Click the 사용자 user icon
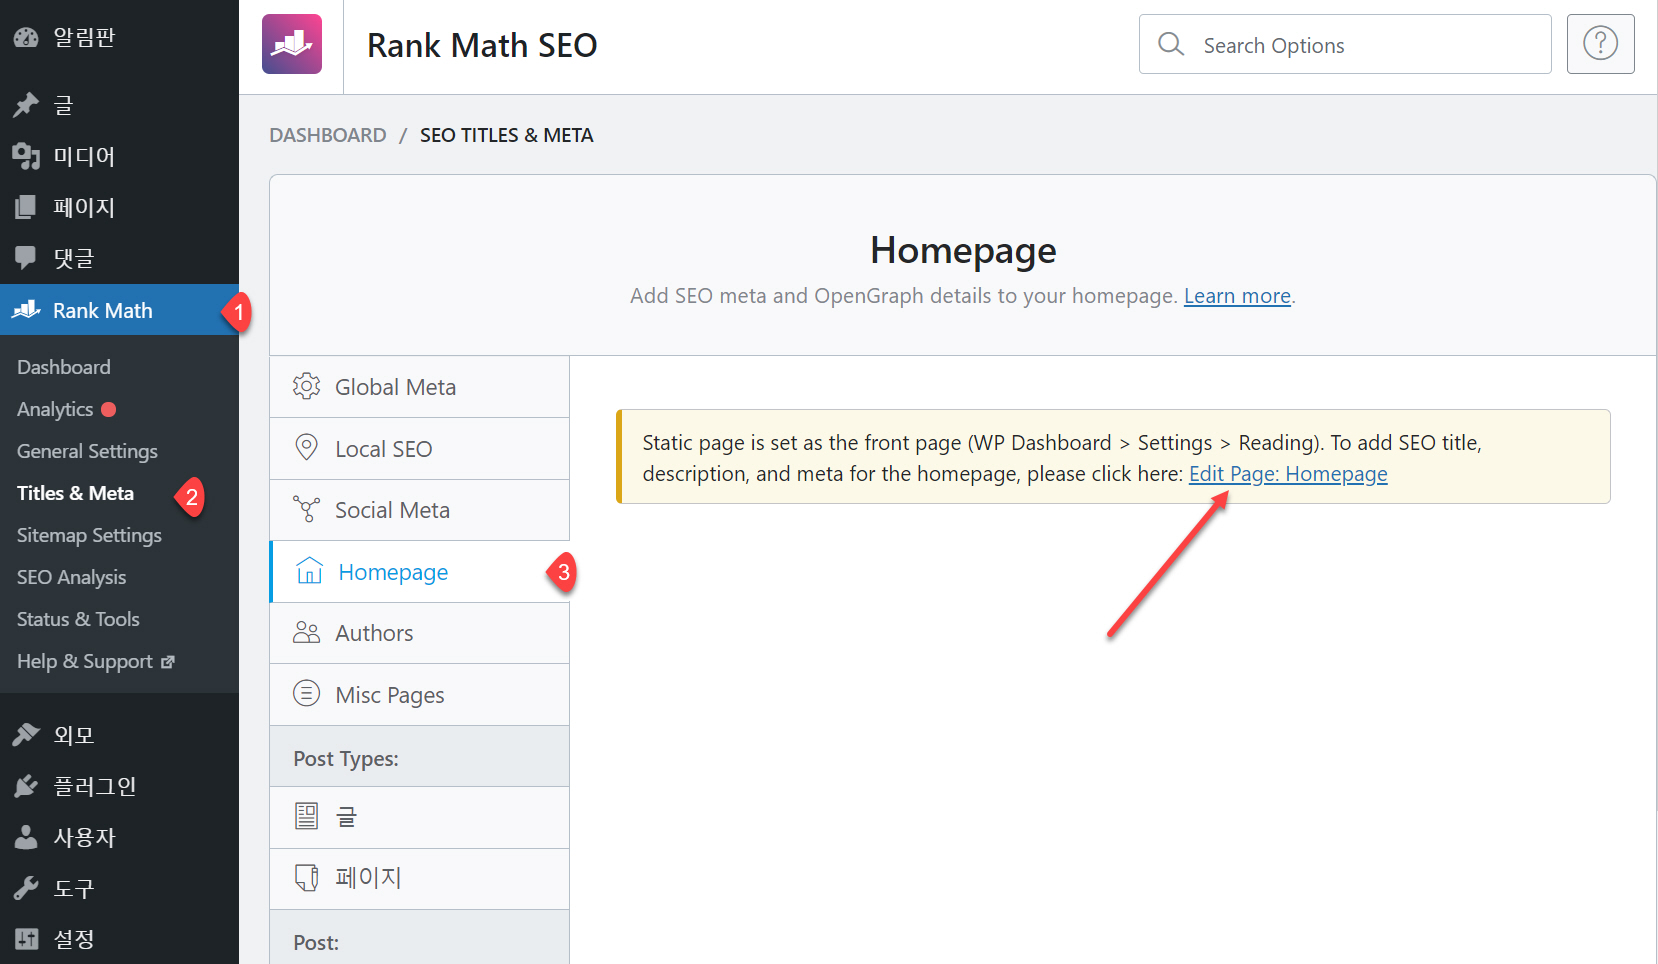The width and height of the screenshot is (1658, 964). 26,837
